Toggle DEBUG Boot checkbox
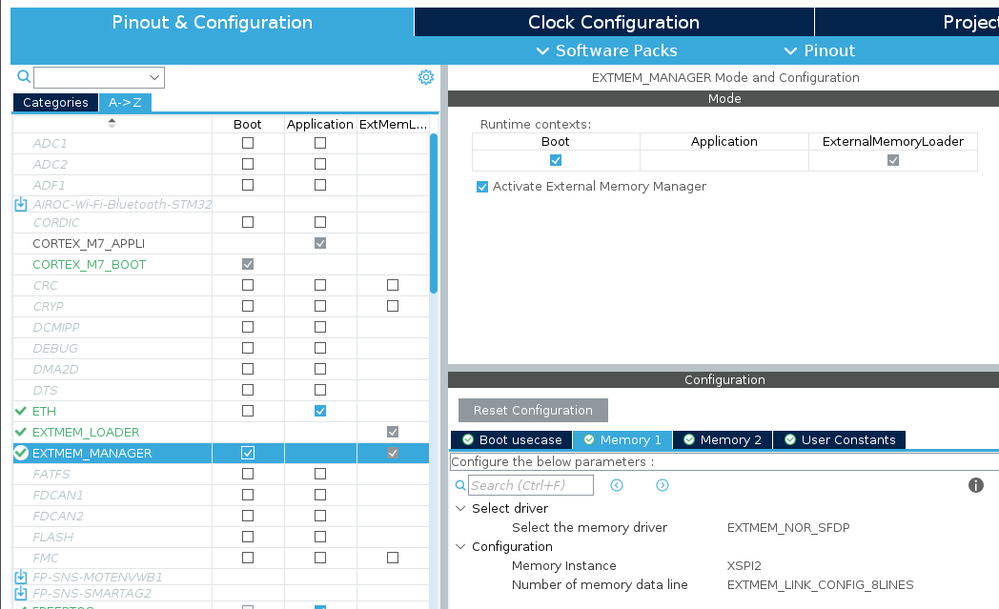The image size is (999, 609). pyautogui.click(x=248, y=348)
